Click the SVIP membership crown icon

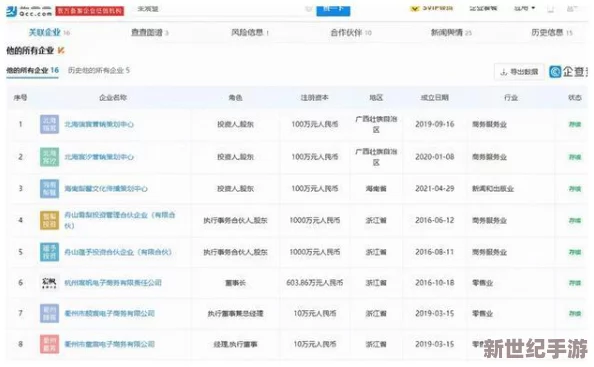(415, 8)
